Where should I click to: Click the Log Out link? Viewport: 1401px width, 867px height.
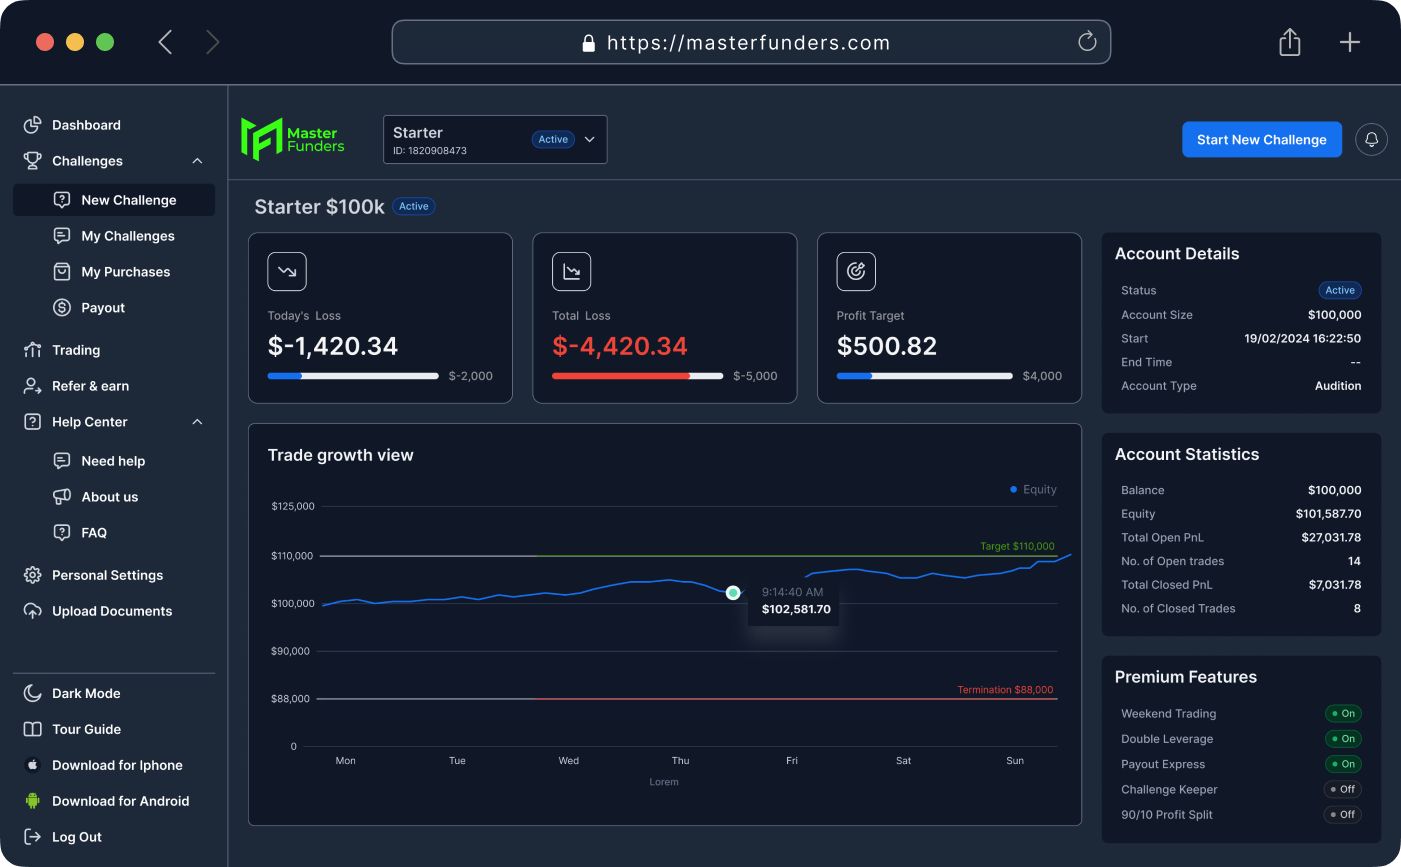click(x=76, y=837)
